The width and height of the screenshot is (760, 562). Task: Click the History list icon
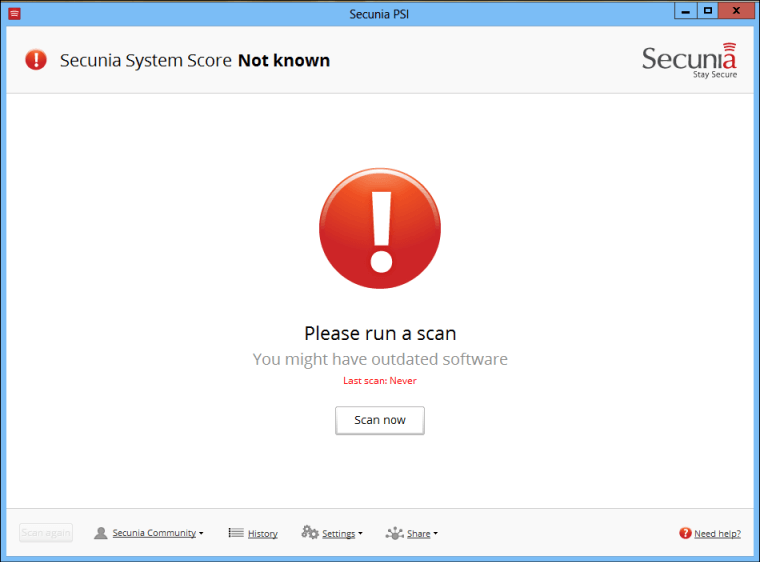point(236,533)
